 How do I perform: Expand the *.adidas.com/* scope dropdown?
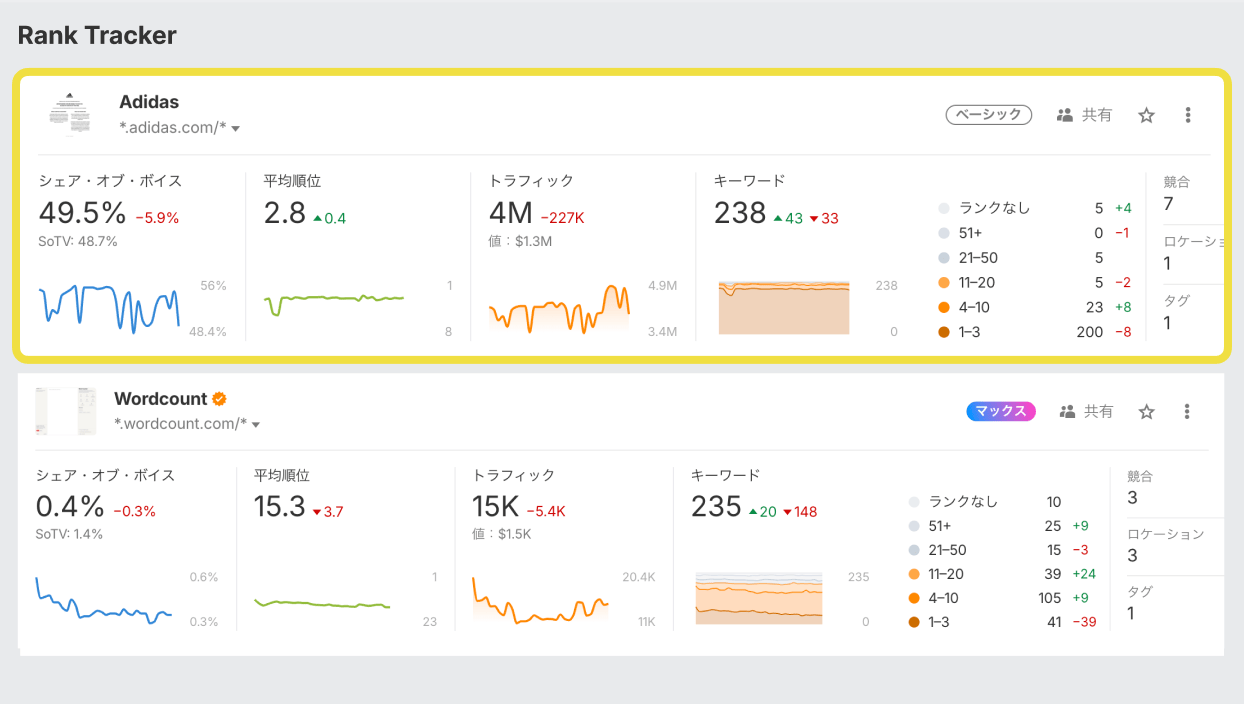coord(236,128)
